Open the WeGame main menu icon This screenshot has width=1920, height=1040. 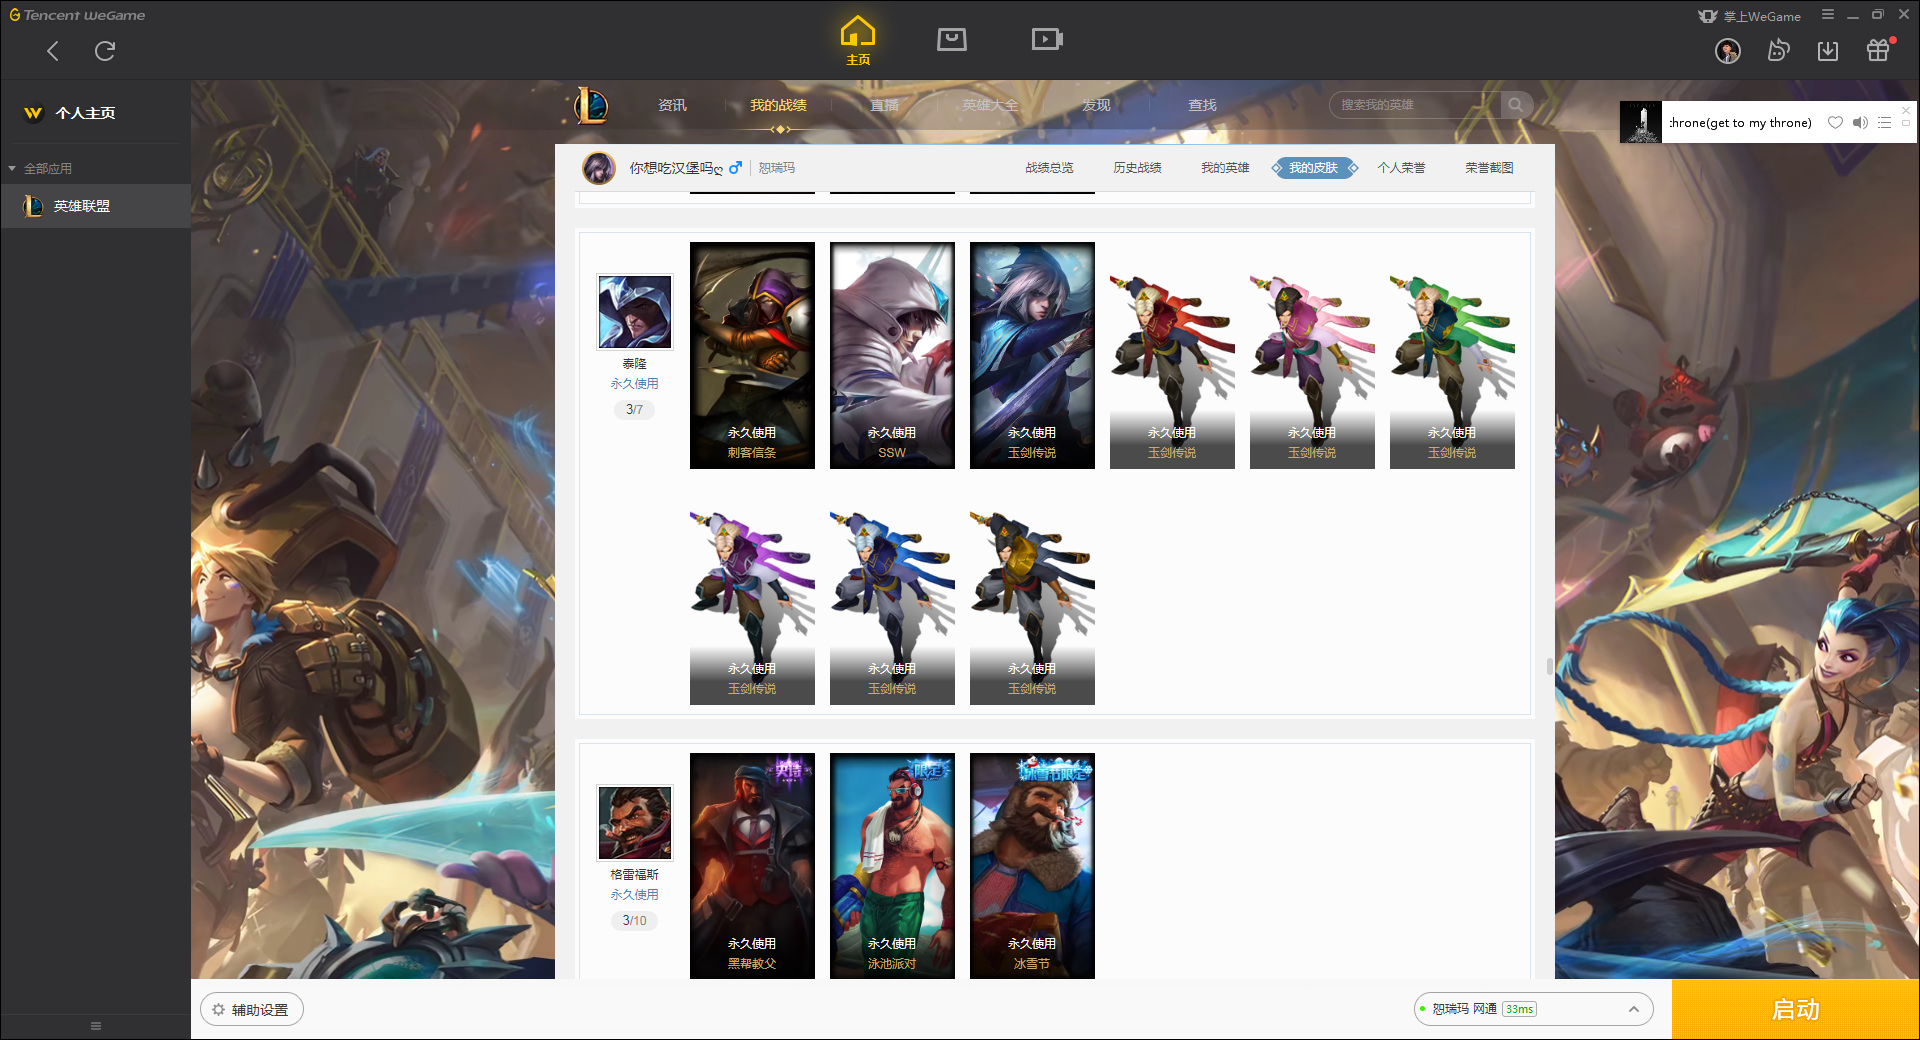[1828, 15]
